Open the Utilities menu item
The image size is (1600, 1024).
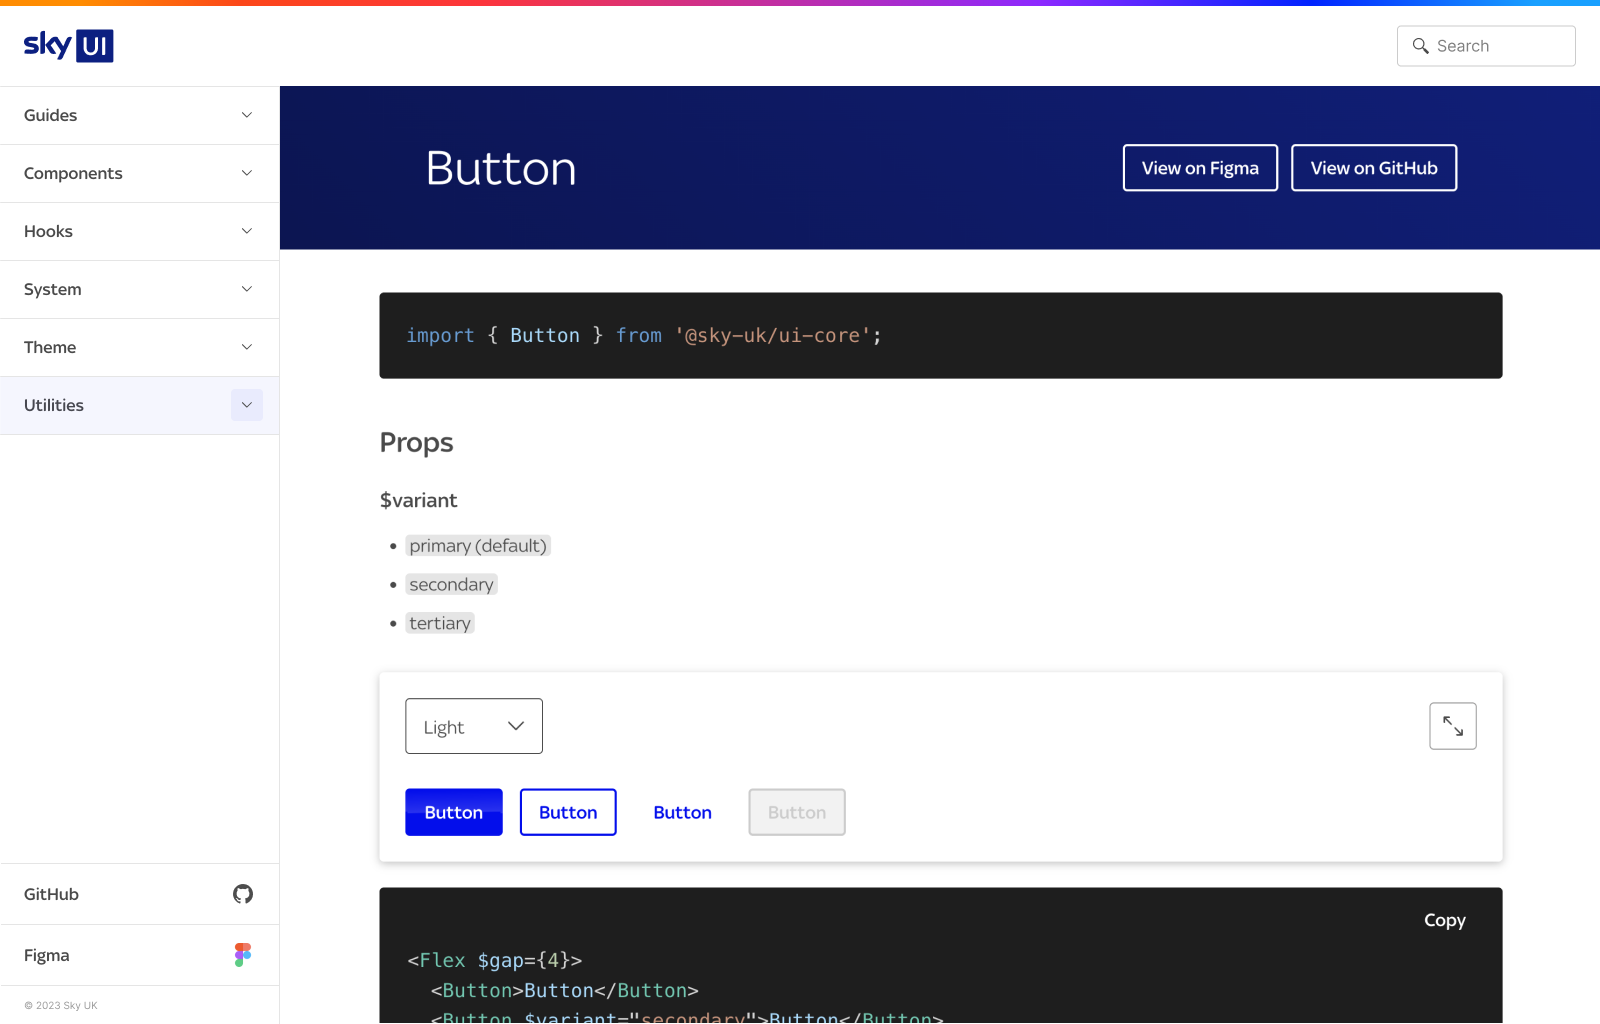click(x=139, y=405)
